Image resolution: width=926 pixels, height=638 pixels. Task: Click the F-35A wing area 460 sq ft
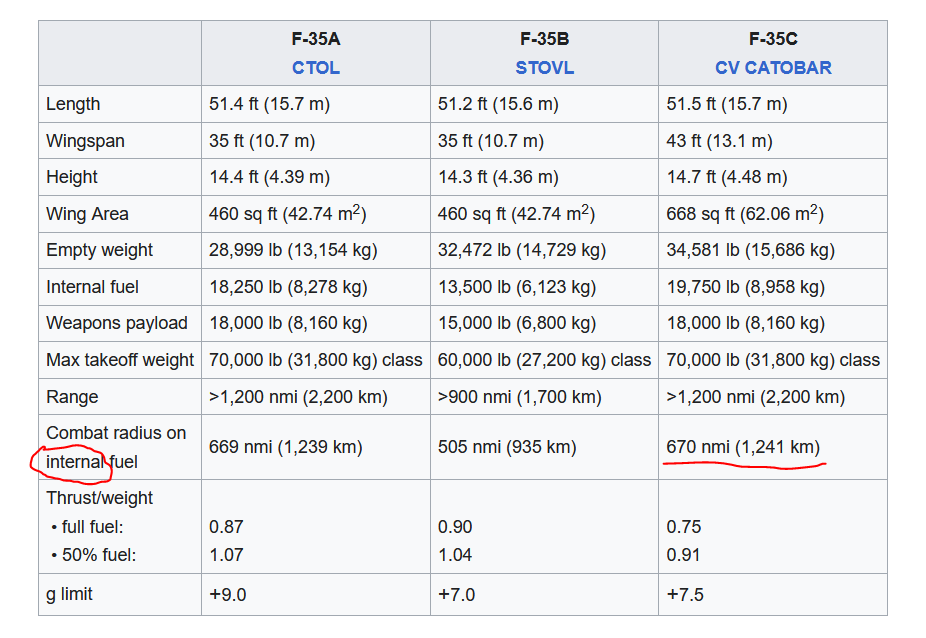pos(288,213)
